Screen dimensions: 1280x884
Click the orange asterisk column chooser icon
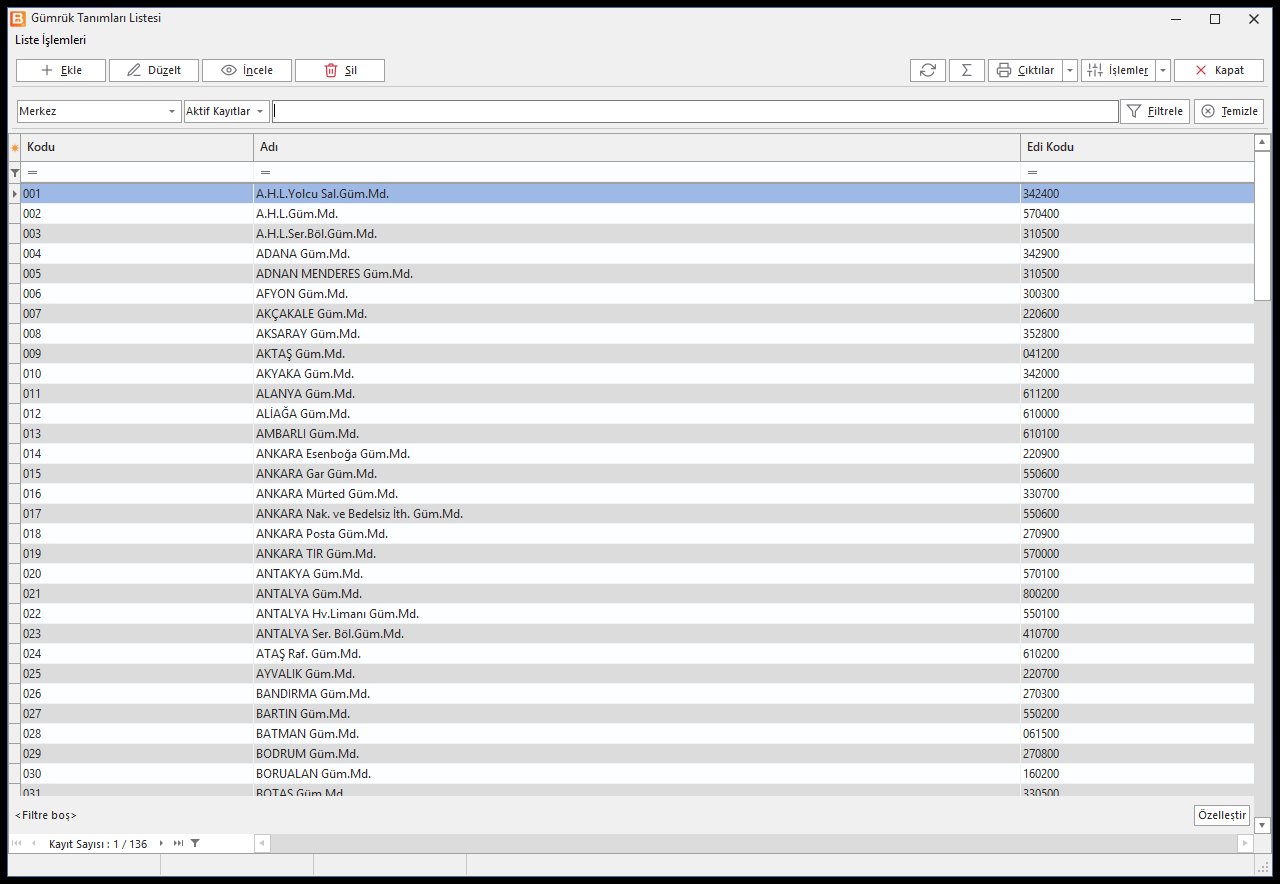[x=15, y=148]
